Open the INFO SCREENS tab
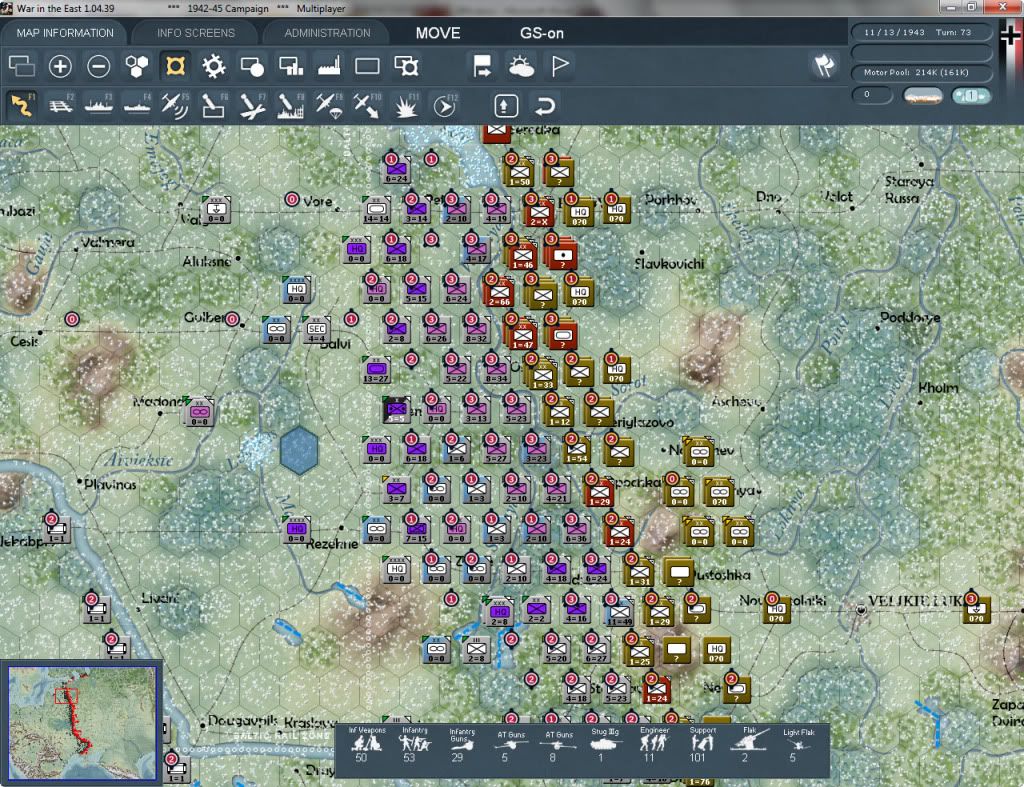Screen dimensions: 1024x787 [x=196, y=33]
